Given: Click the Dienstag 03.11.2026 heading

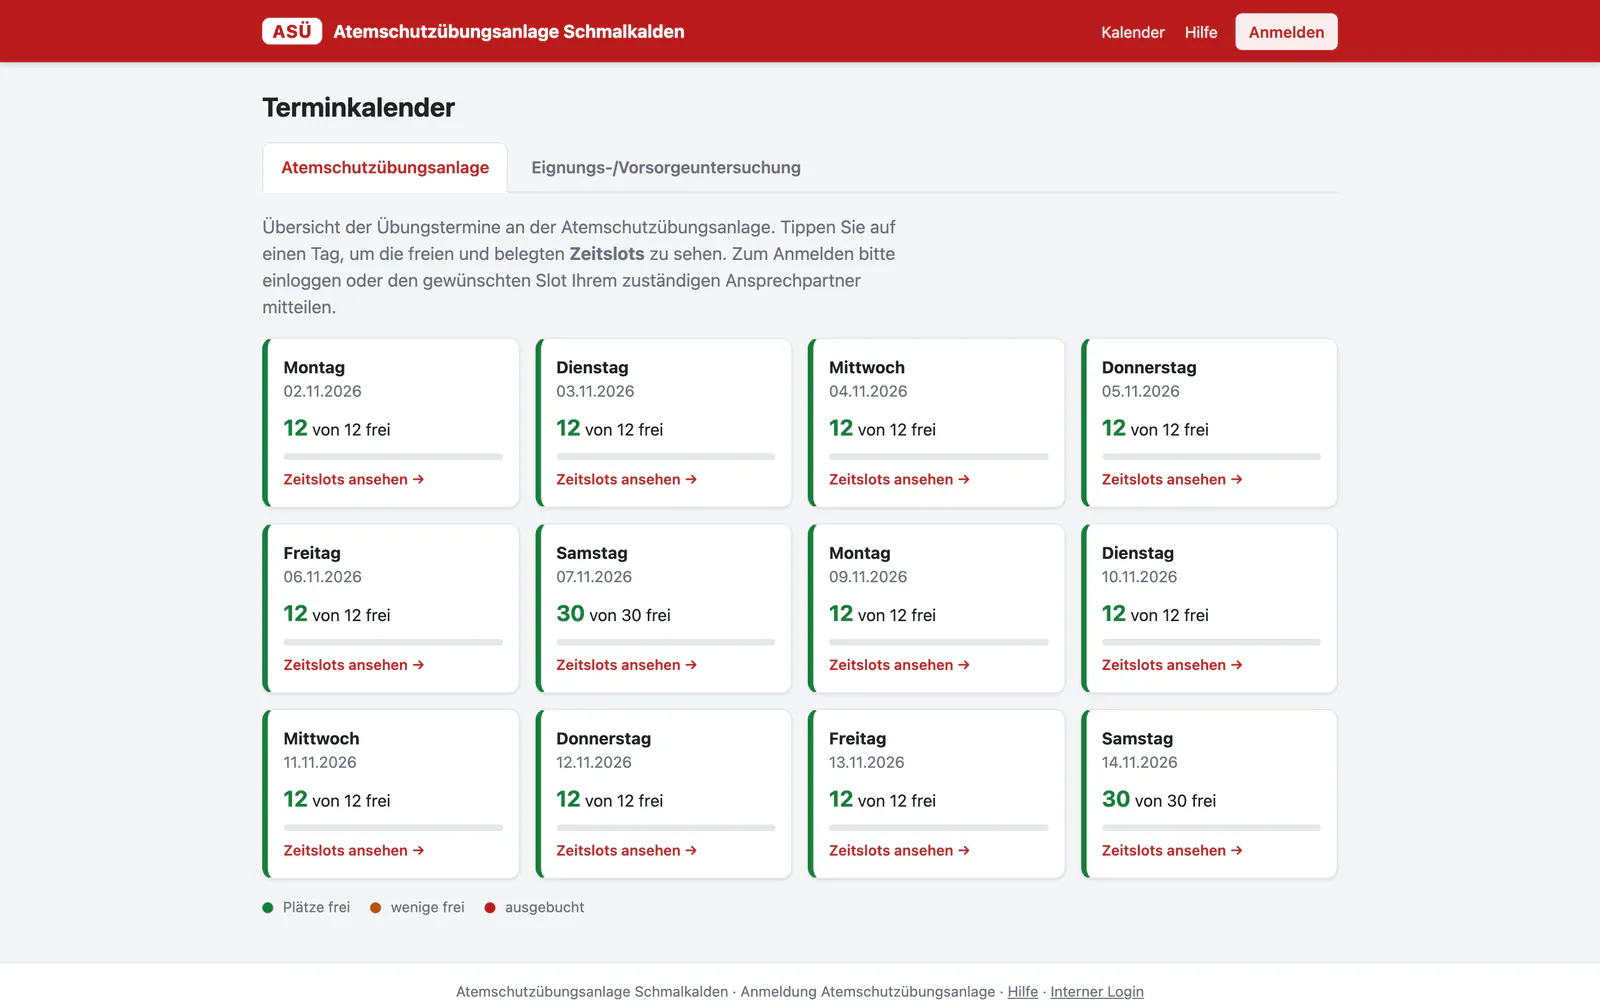Looking at the screenshot, I should point(592,368).
